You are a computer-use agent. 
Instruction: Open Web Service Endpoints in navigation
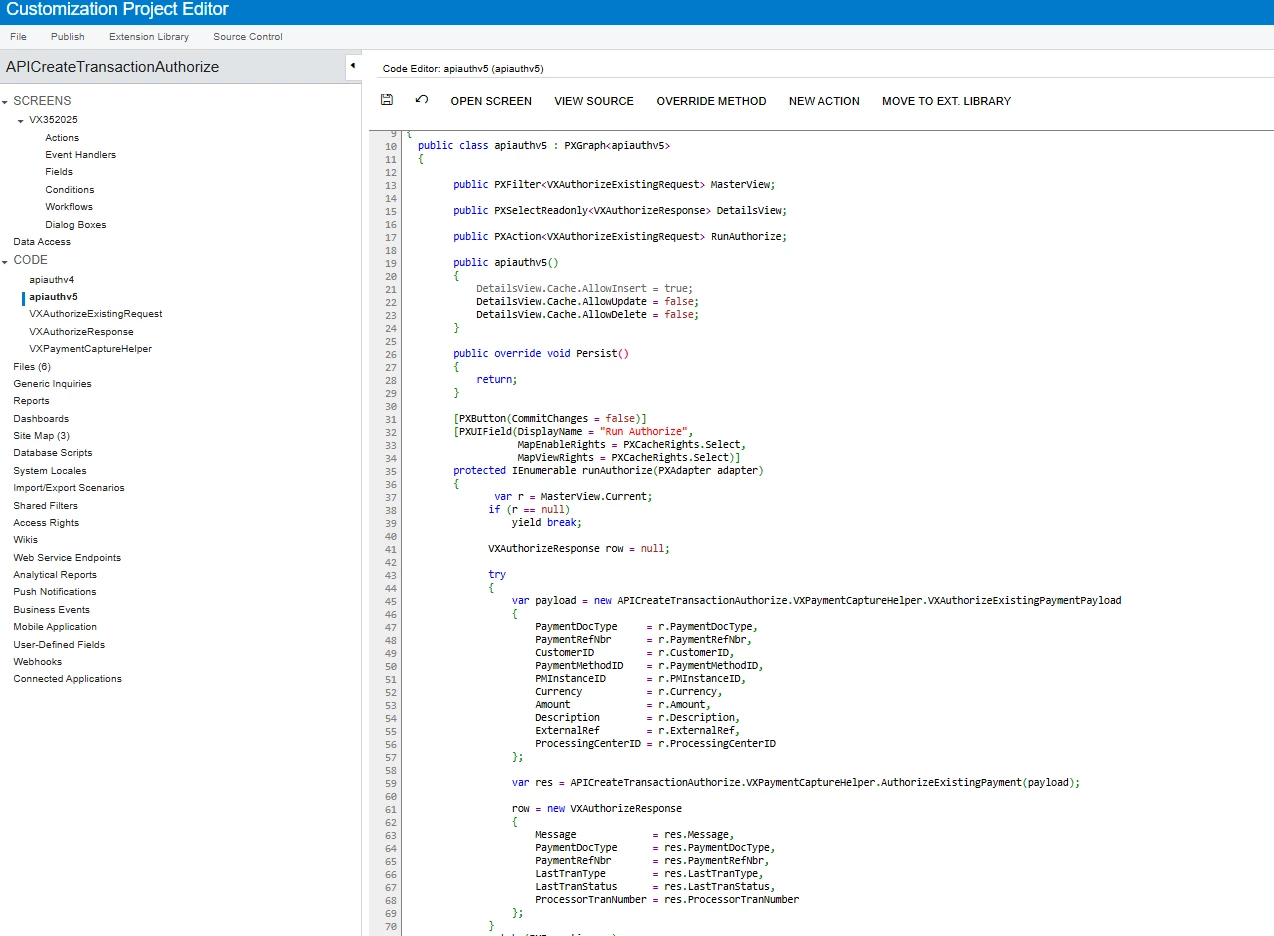tap(67, 558)
